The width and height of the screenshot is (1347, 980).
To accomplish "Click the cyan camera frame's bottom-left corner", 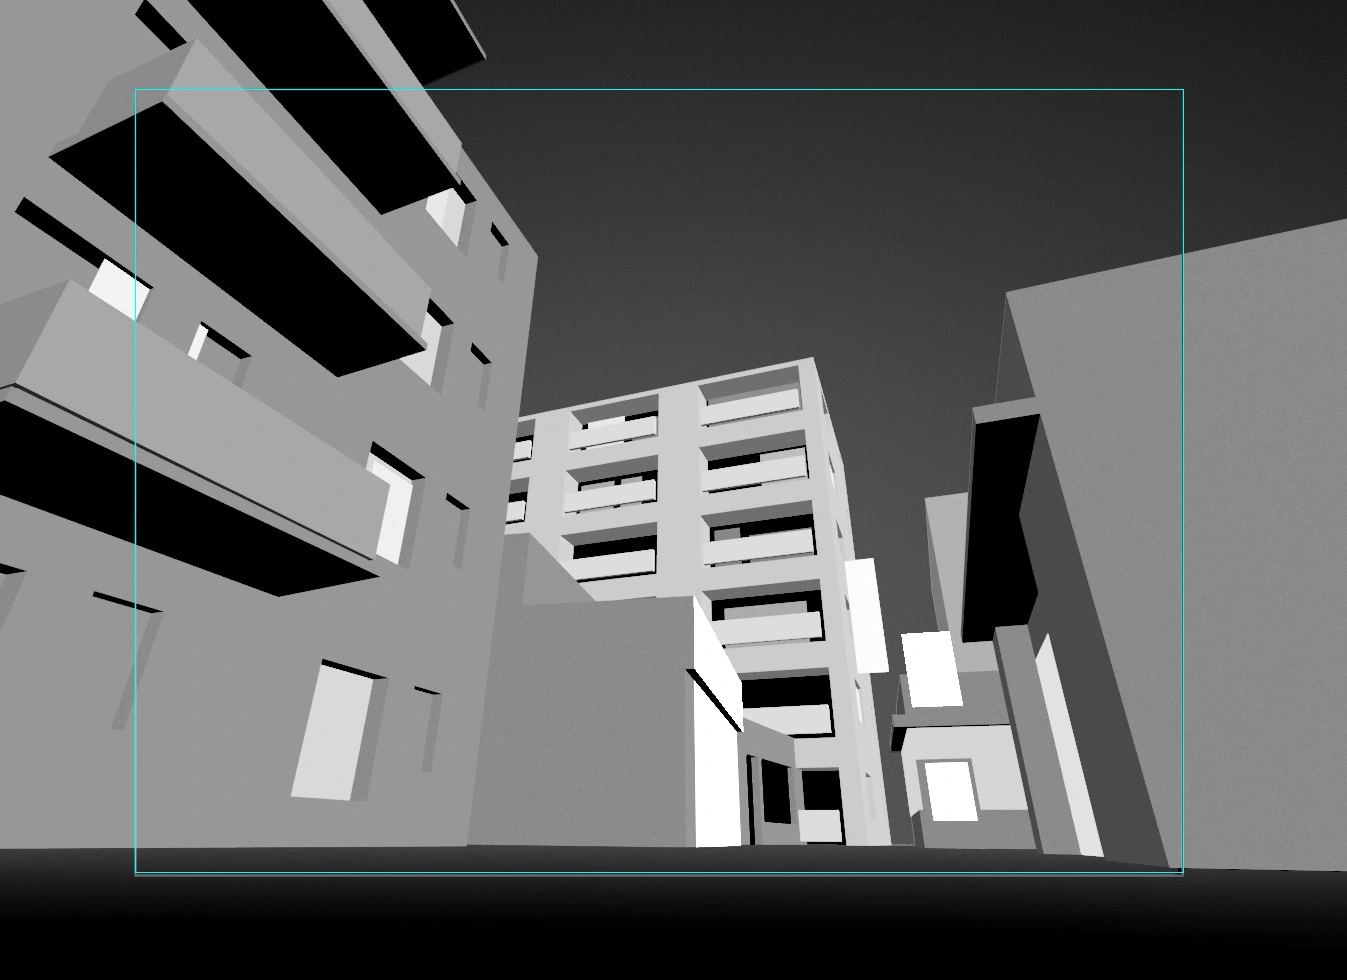I will tap(136, 873).
